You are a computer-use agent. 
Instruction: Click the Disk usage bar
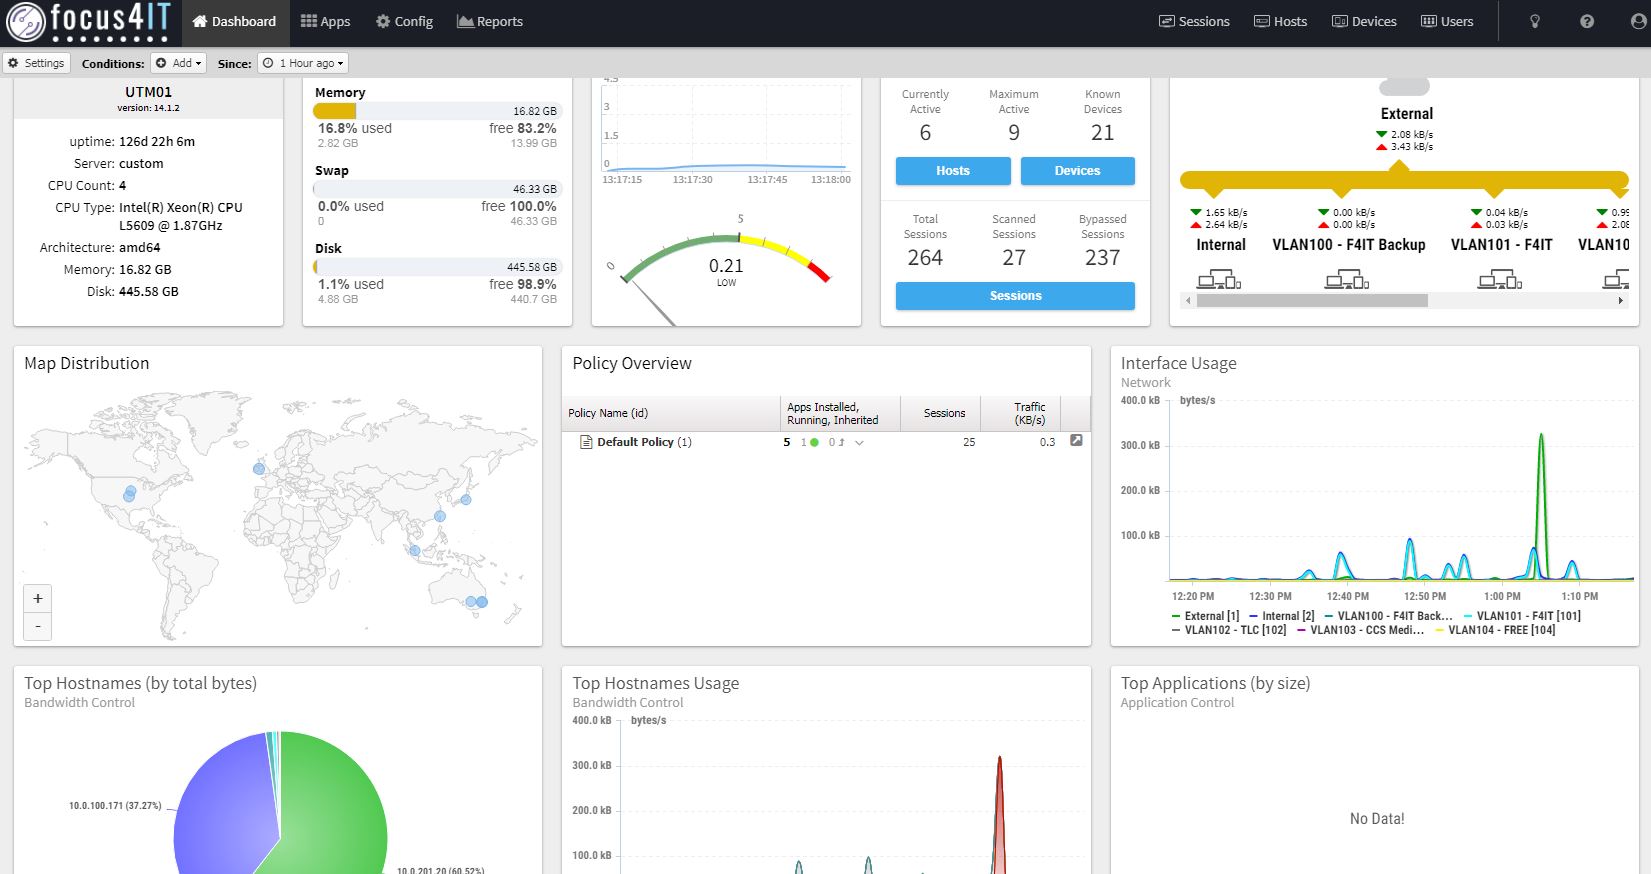pyautogui.click(x=437, y=267)
